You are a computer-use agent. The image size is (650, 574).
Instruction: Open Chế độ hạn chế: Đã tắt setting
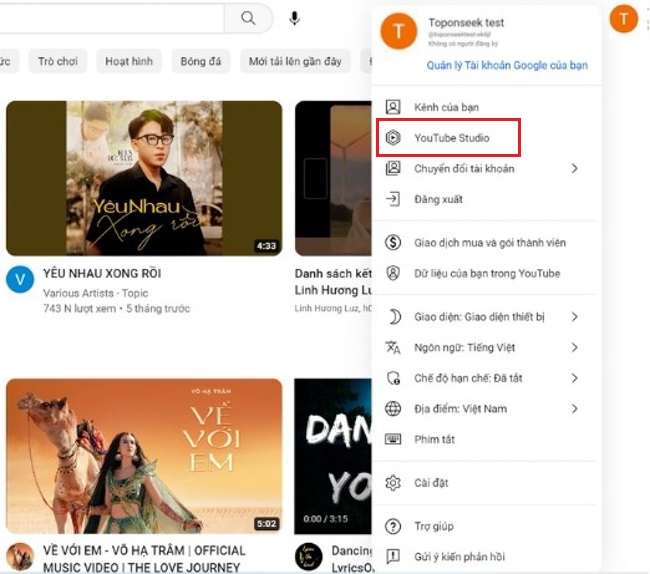[467, 378]
